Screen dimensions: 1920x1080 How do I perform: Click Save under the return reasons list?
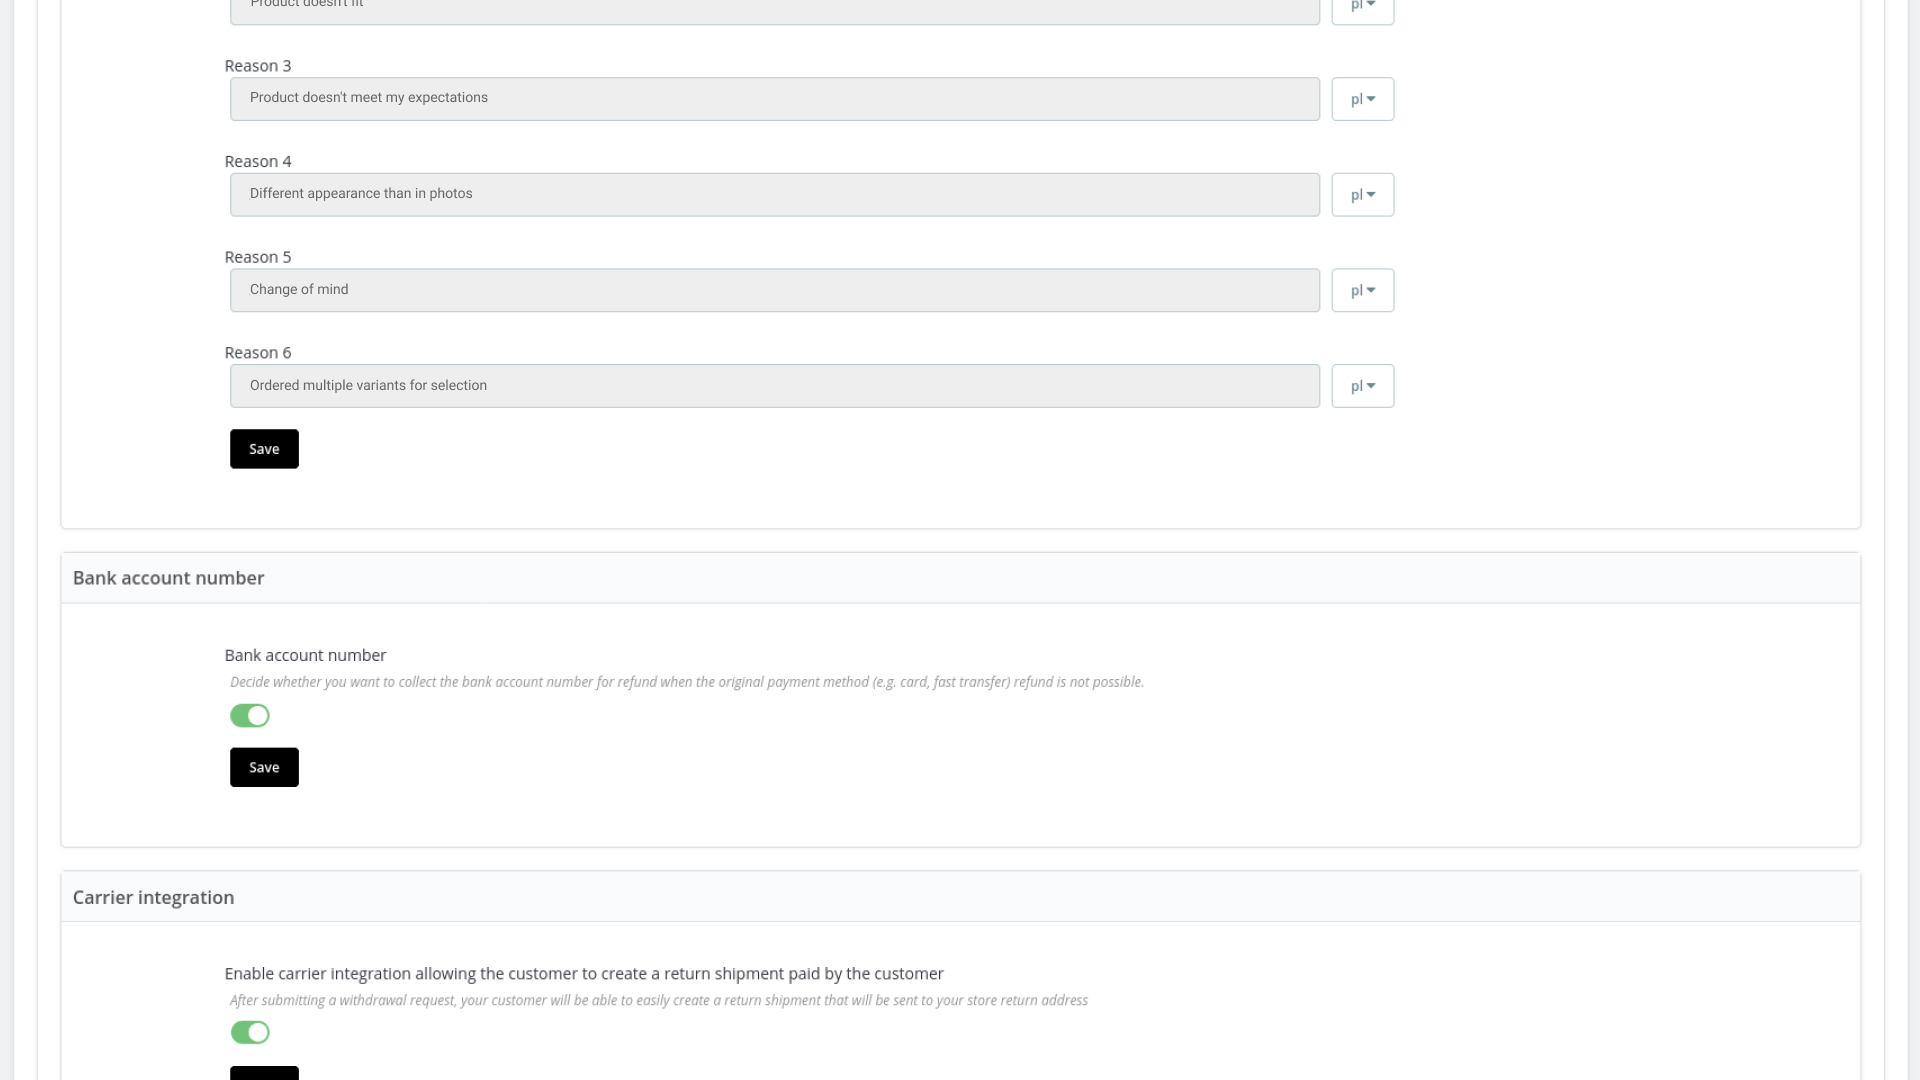pyautogui.click(x=263, y=448)
